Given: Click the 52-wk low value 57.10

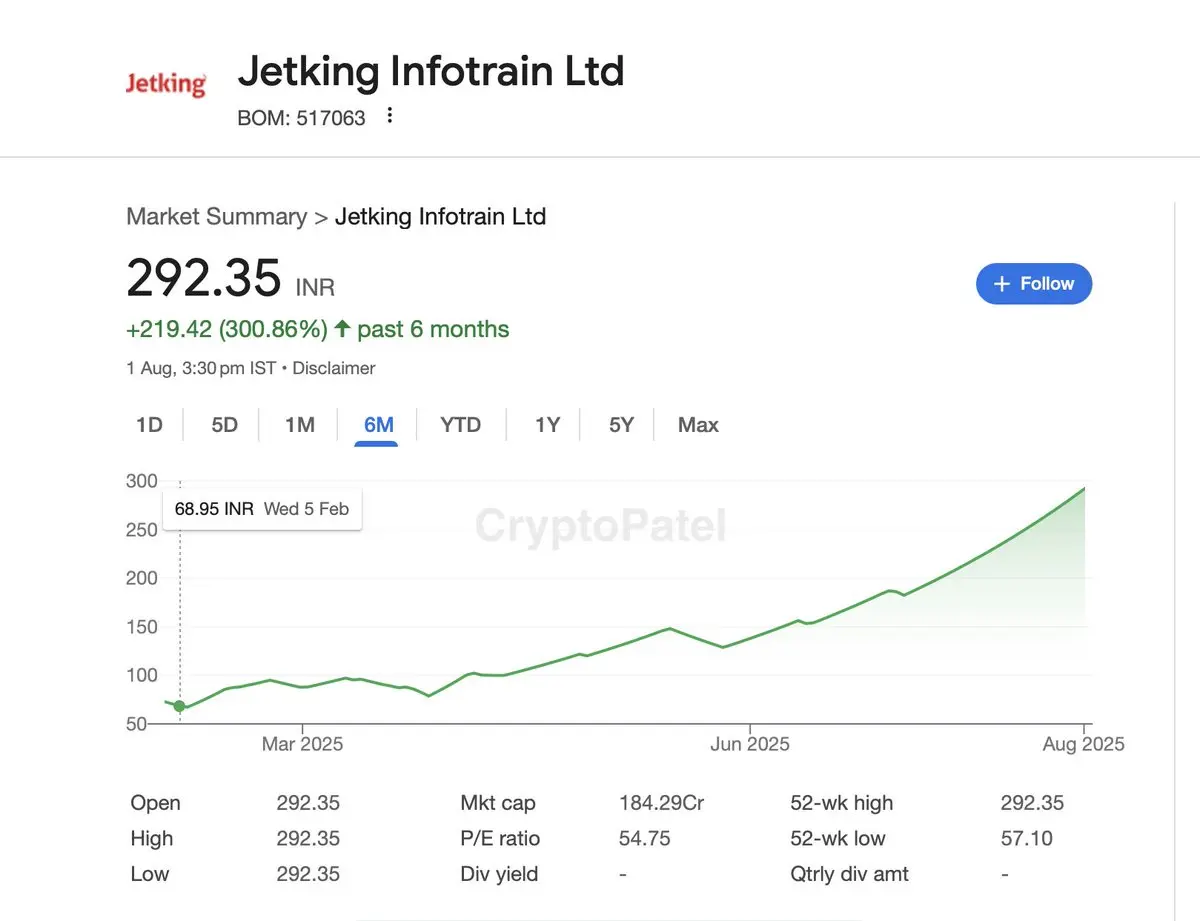Looking at the screenshot, I should click(x=1026, y=839).
